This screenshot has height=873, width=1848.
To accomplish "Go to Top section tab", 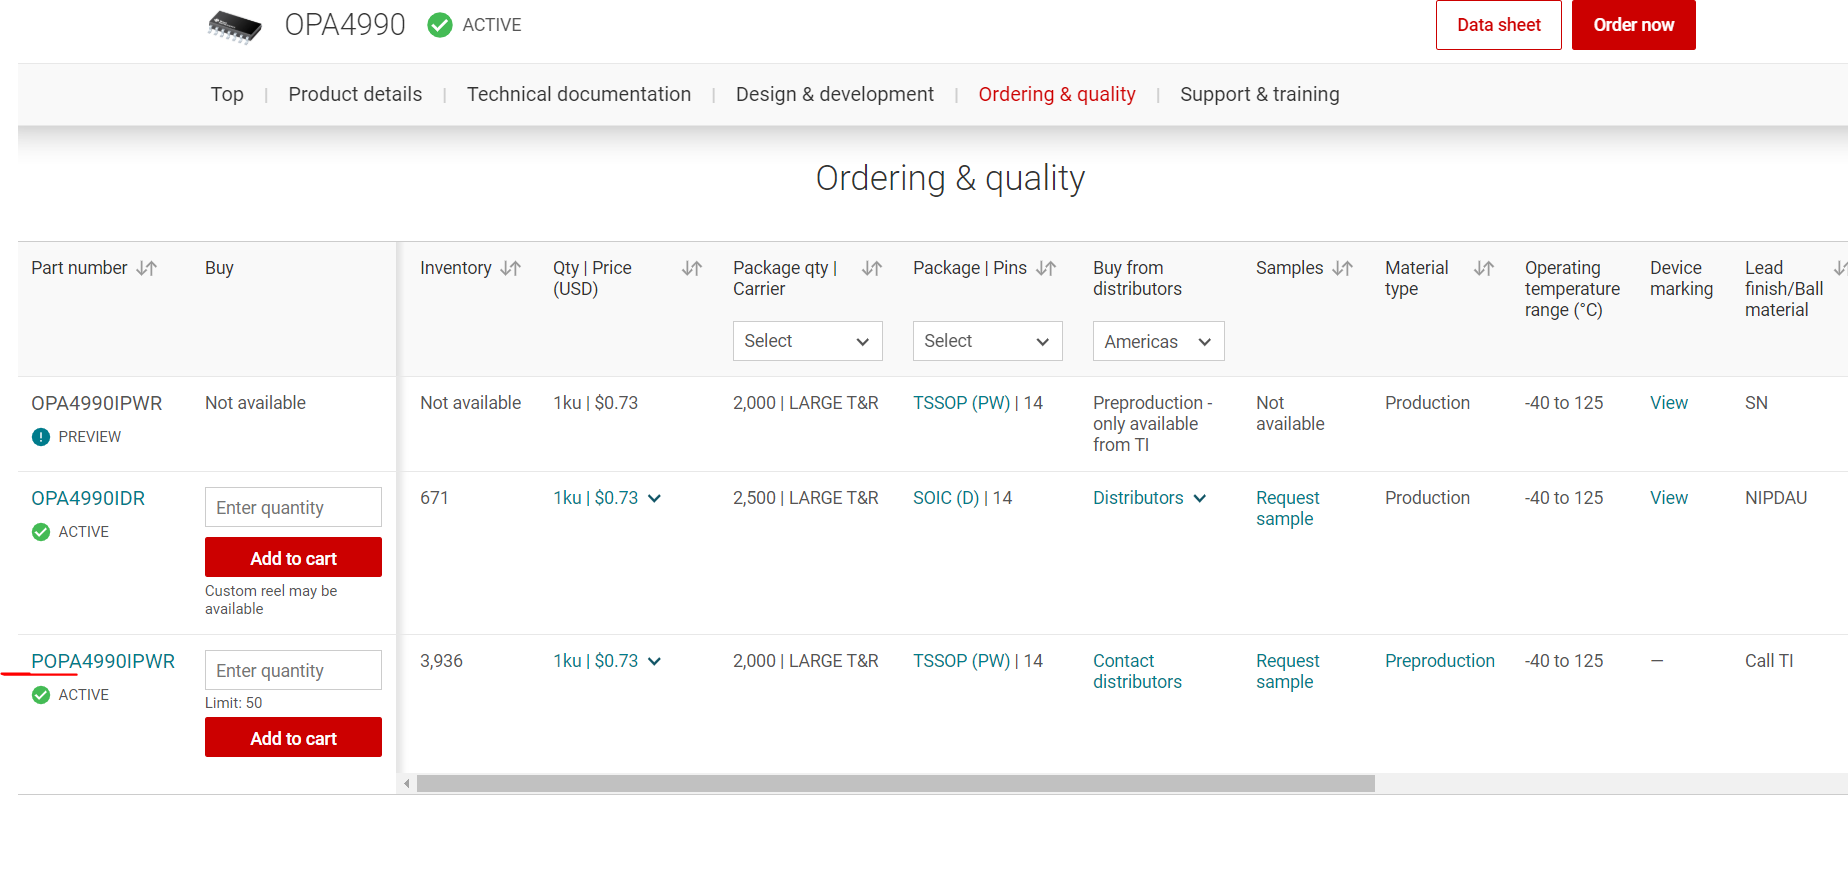I will point(227,94).
